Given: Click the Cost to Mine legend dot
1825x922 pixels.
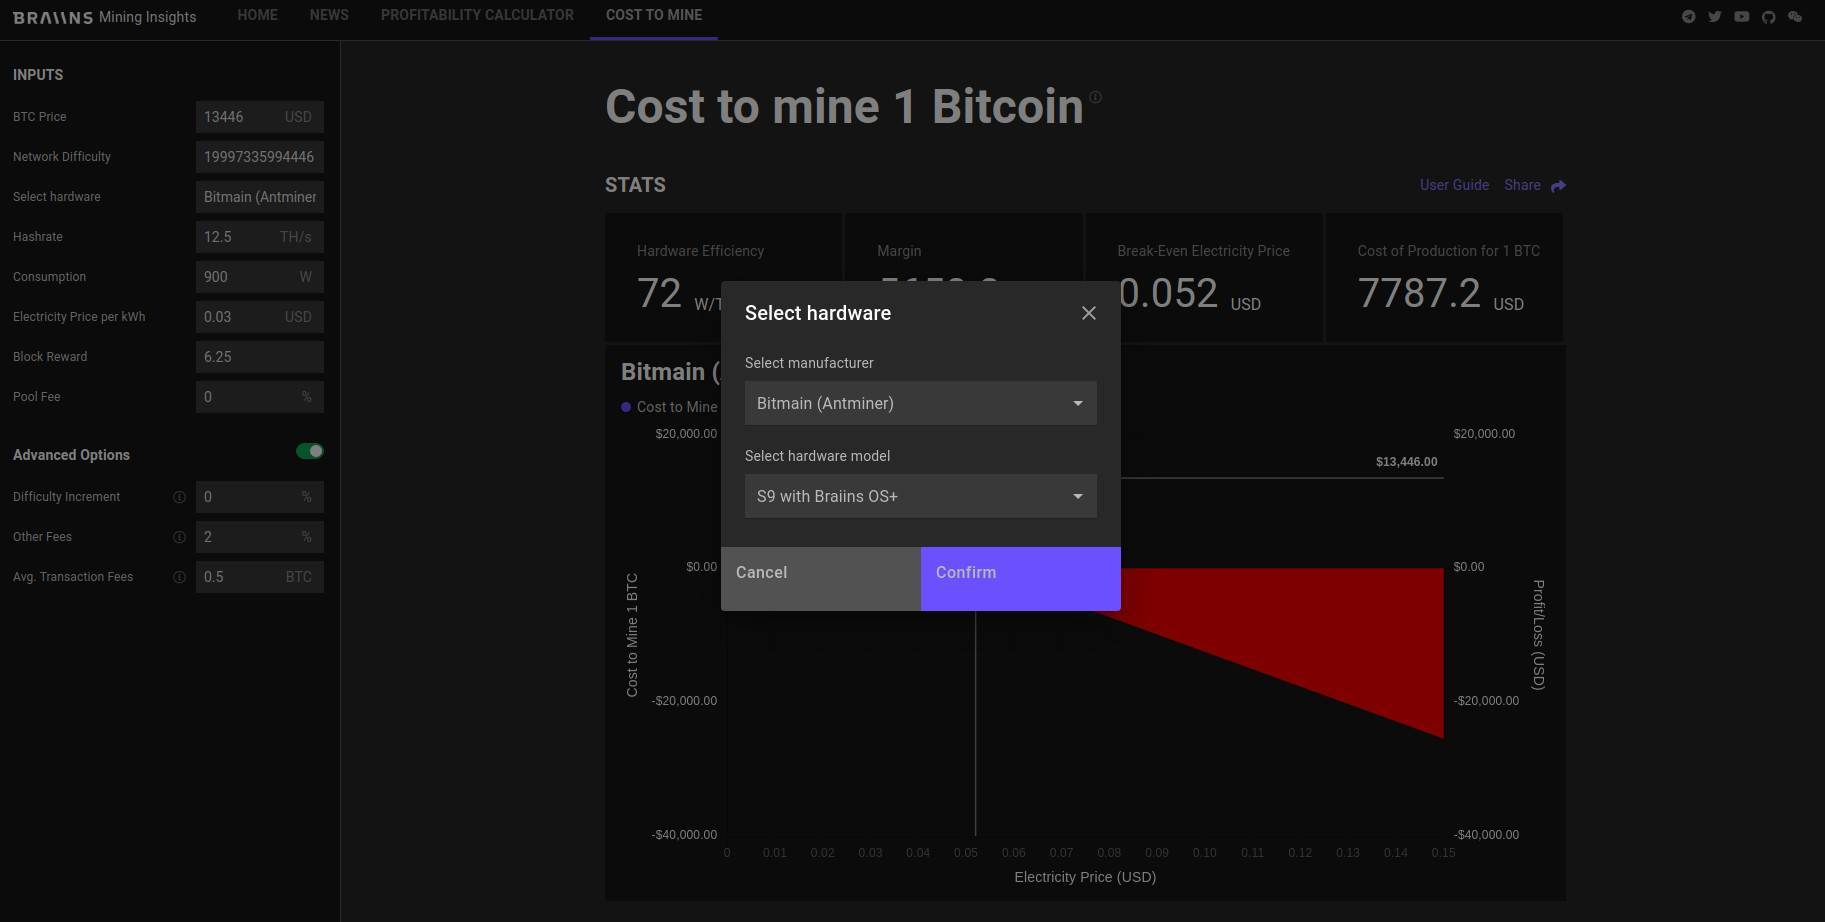Looking at the screenshot, I should (x=625, y=407).
